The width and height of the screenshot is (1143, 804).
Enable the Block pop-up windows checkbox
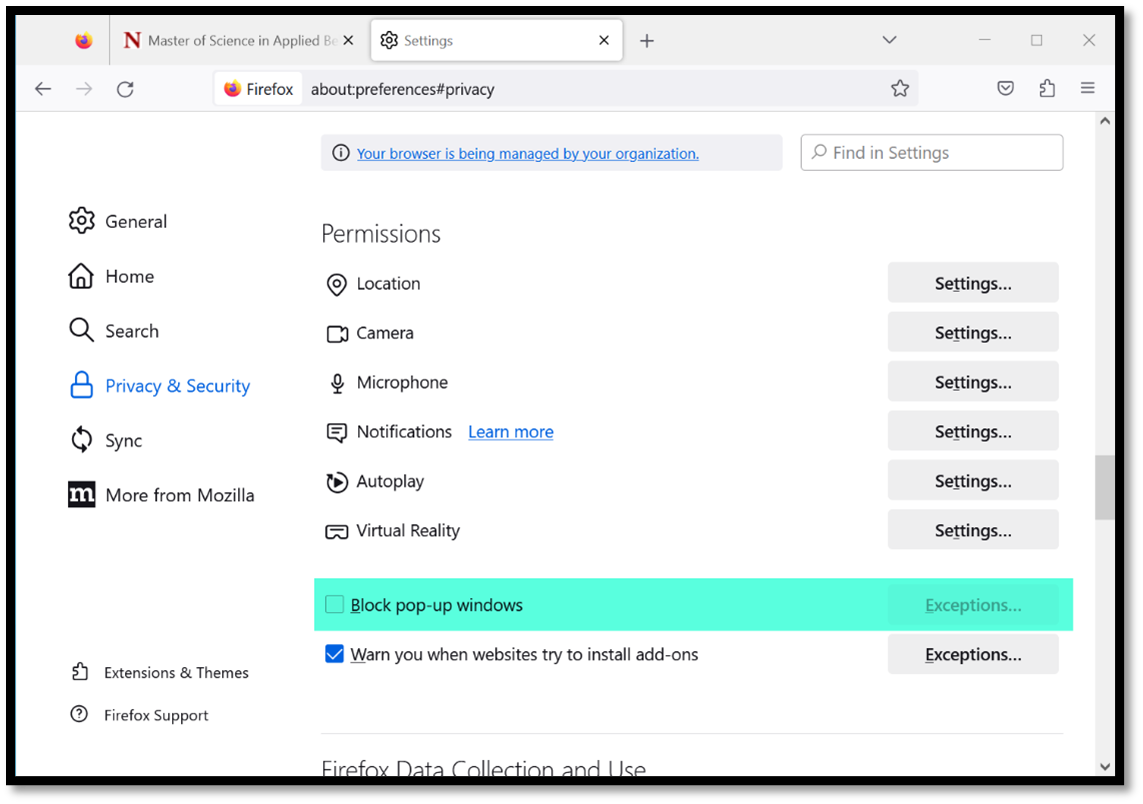[335, 605]
